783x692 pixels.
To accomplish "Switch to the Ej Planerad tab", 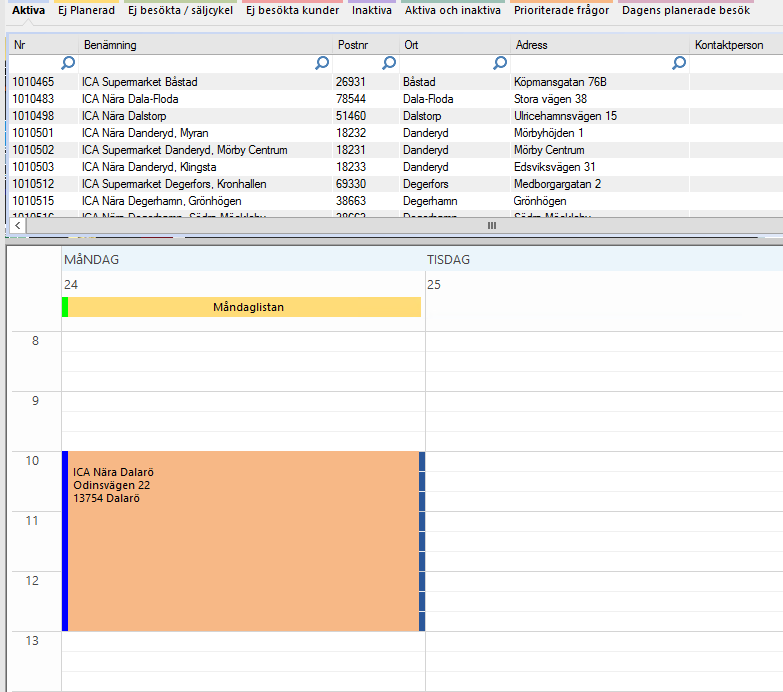I will pyautogui.click(x=86, y=10).
